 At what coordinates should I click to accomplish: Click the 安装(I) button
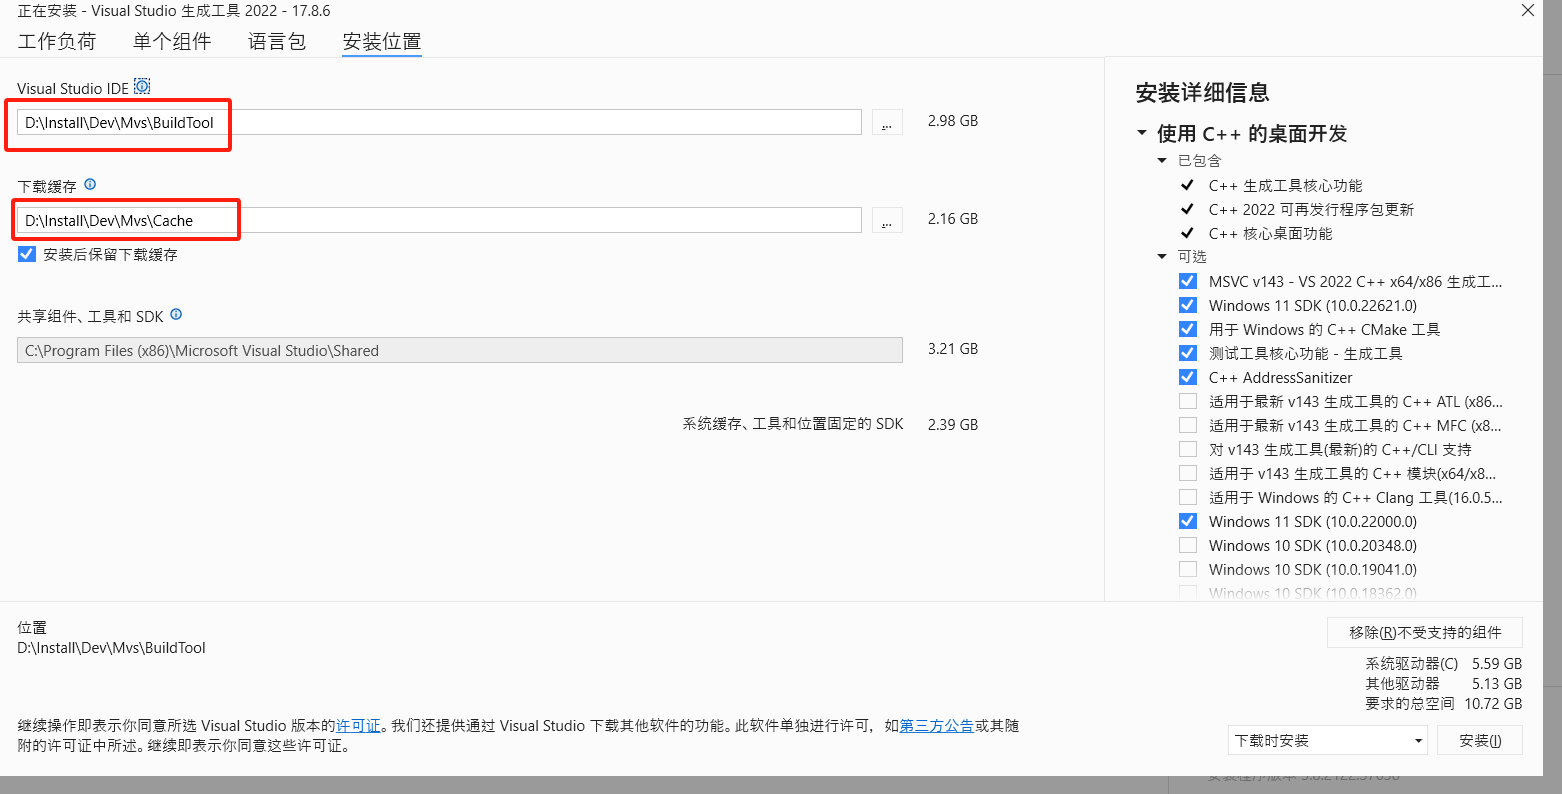1480,741
